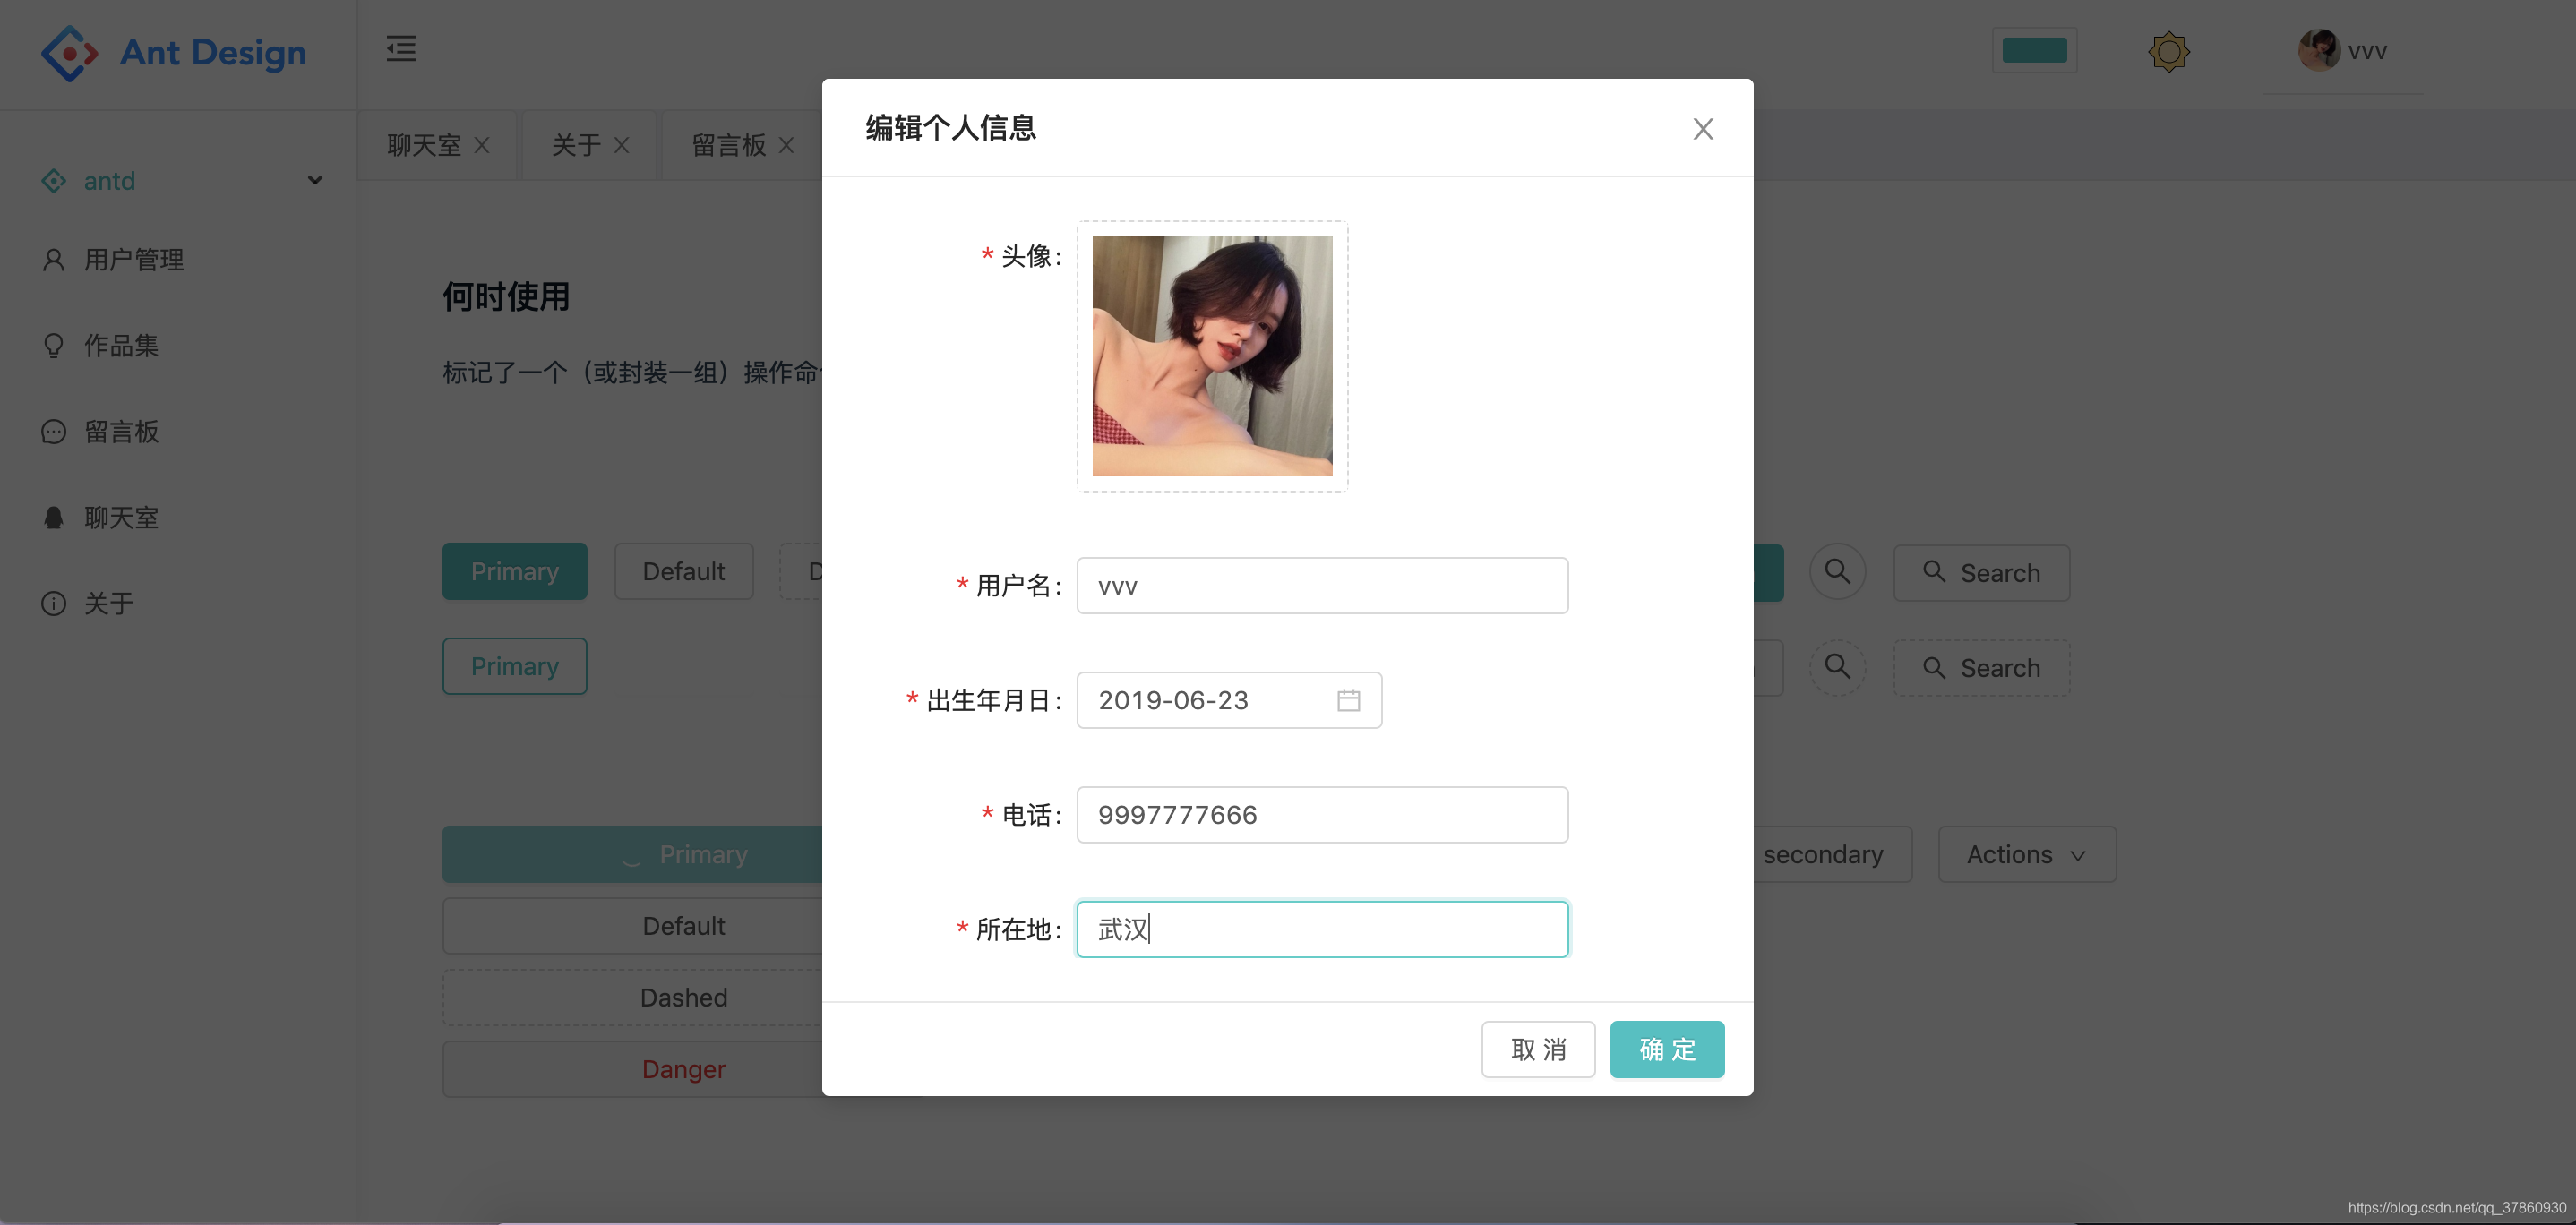The image size is (2576, 1225).
Task: Click the solid circle search icon button
Action: click(1837, 572)
